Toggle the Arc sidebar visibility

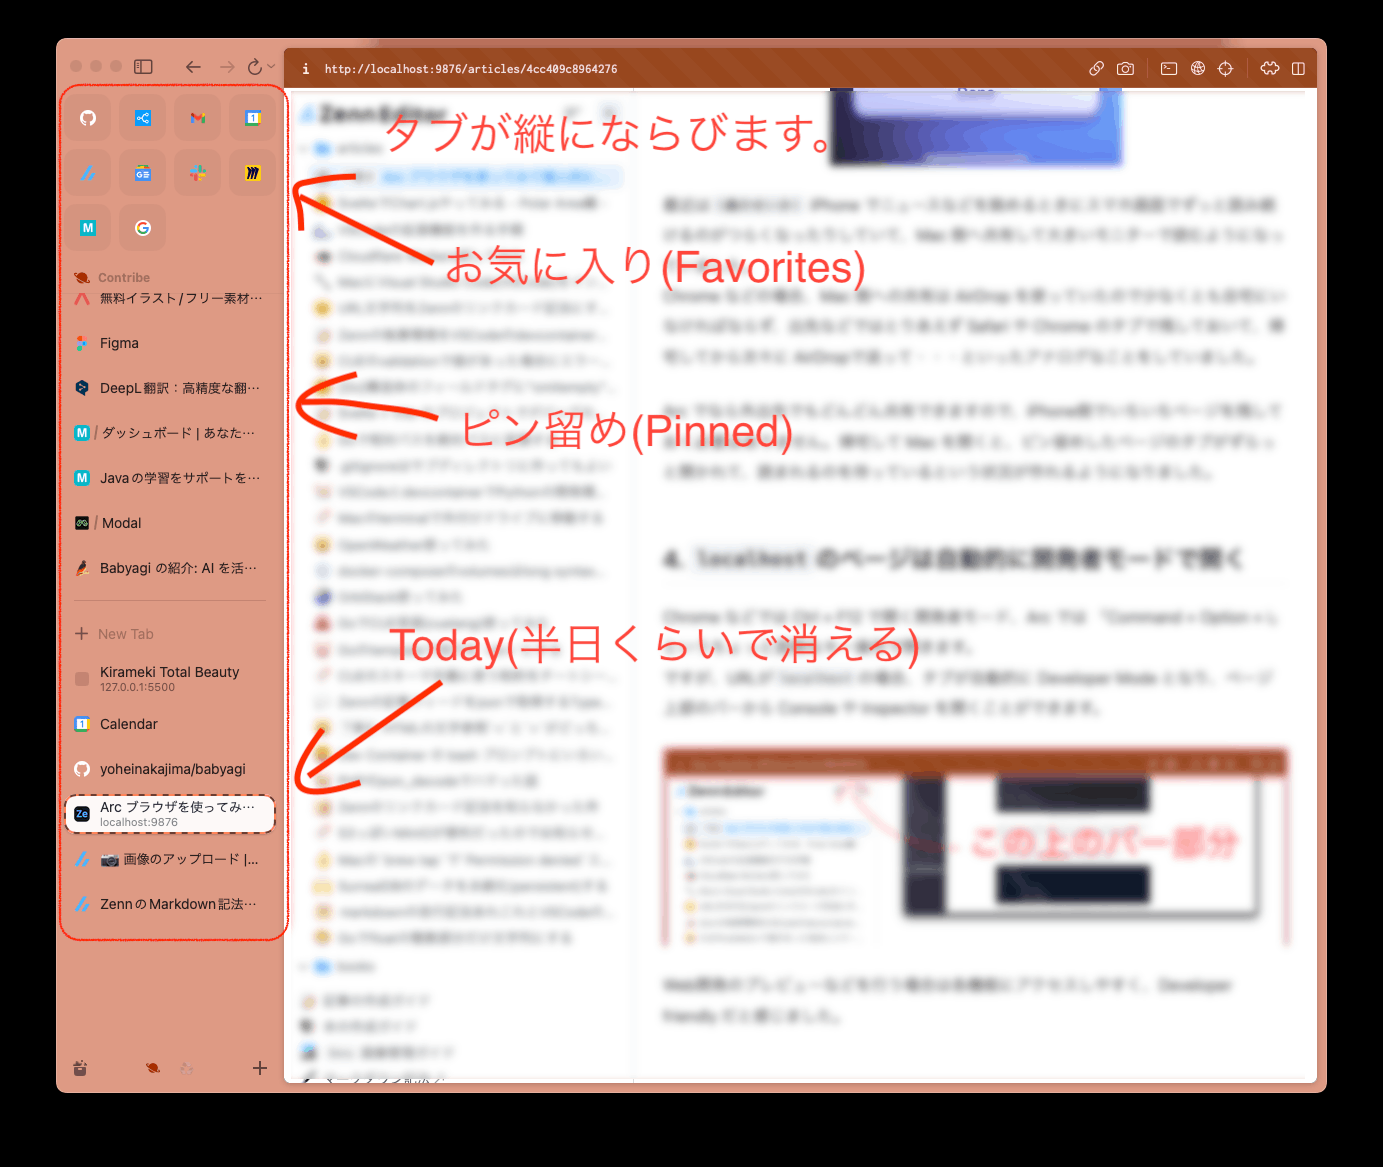144,67
